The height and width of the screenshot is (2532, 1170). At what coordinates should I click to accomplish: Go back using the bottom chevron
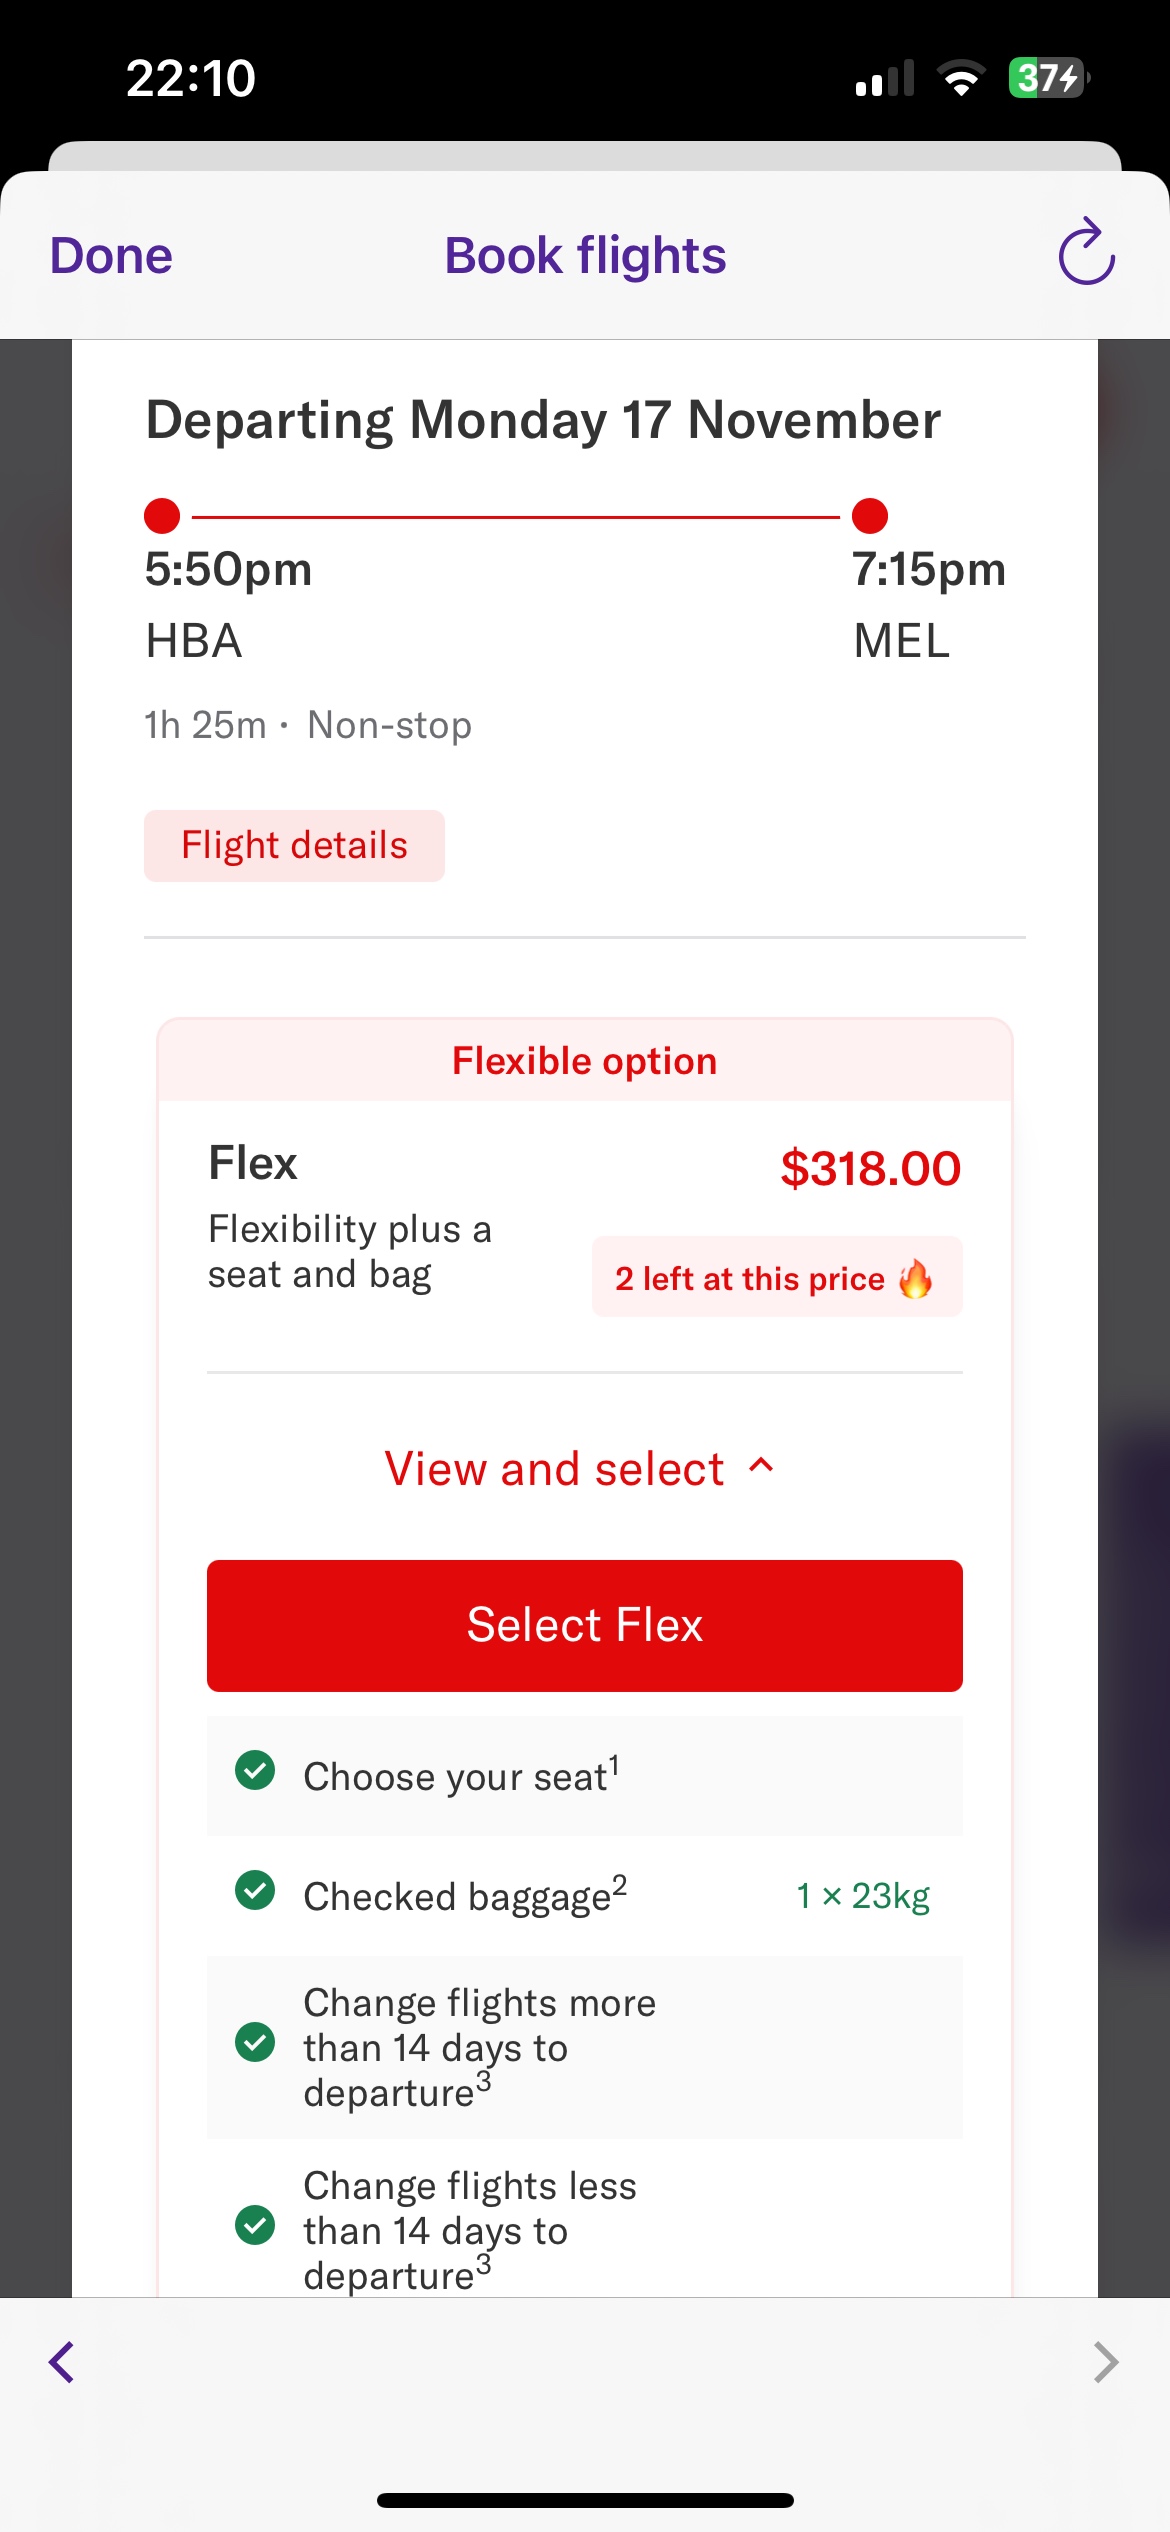(x=62, y=2362)
